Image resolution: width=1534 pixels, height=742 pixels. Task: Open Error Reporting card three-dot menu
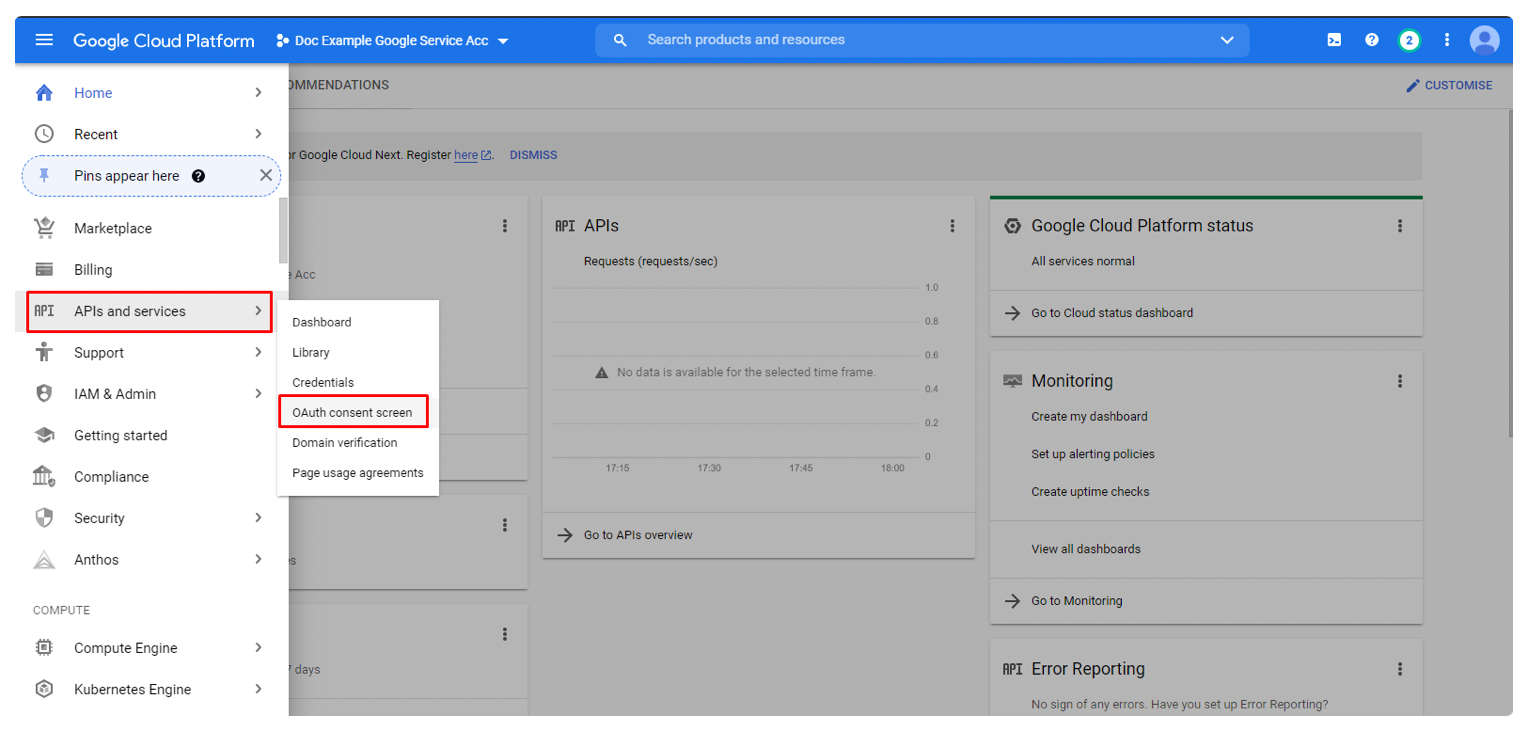(x=1400, y=669)
